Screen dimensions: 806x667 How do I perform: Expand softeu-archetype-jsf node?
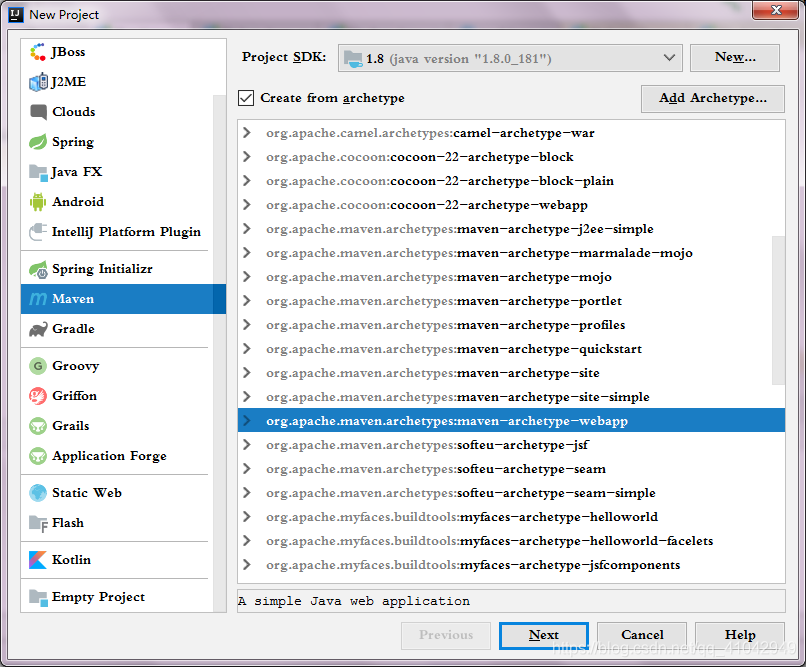click(x=247, y=444)
